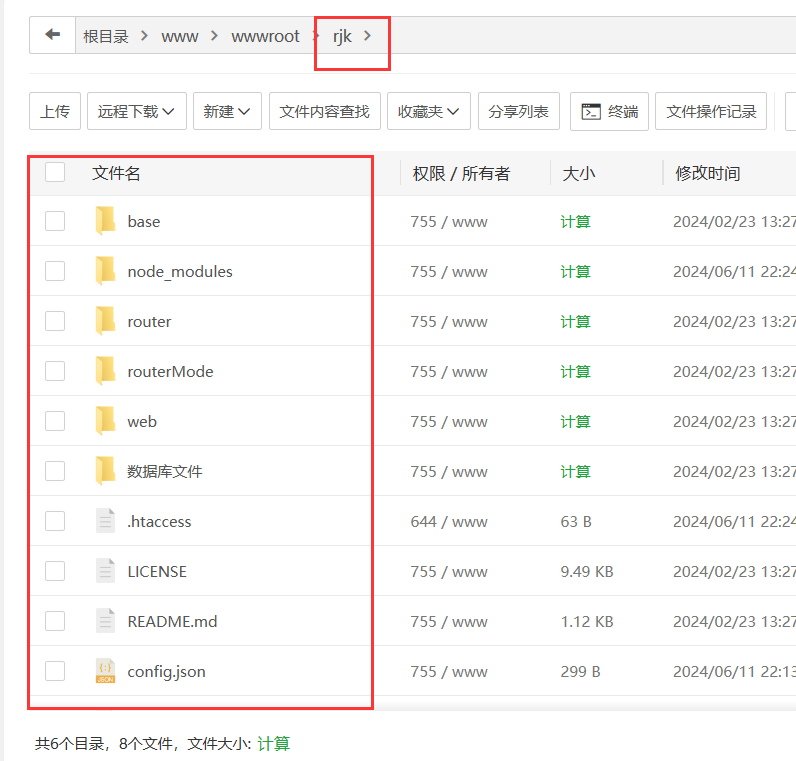Check the README.md file checkbox

(x=55, y=621)
